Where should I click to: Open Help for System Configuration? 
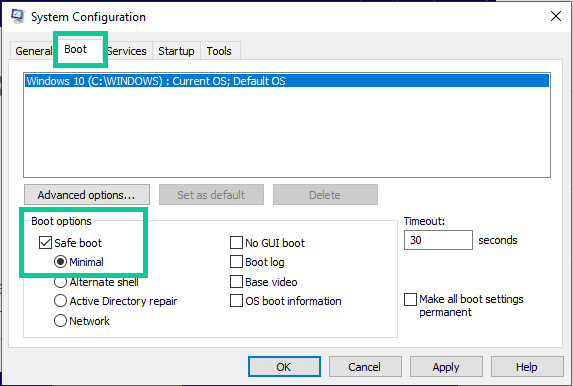527,367
